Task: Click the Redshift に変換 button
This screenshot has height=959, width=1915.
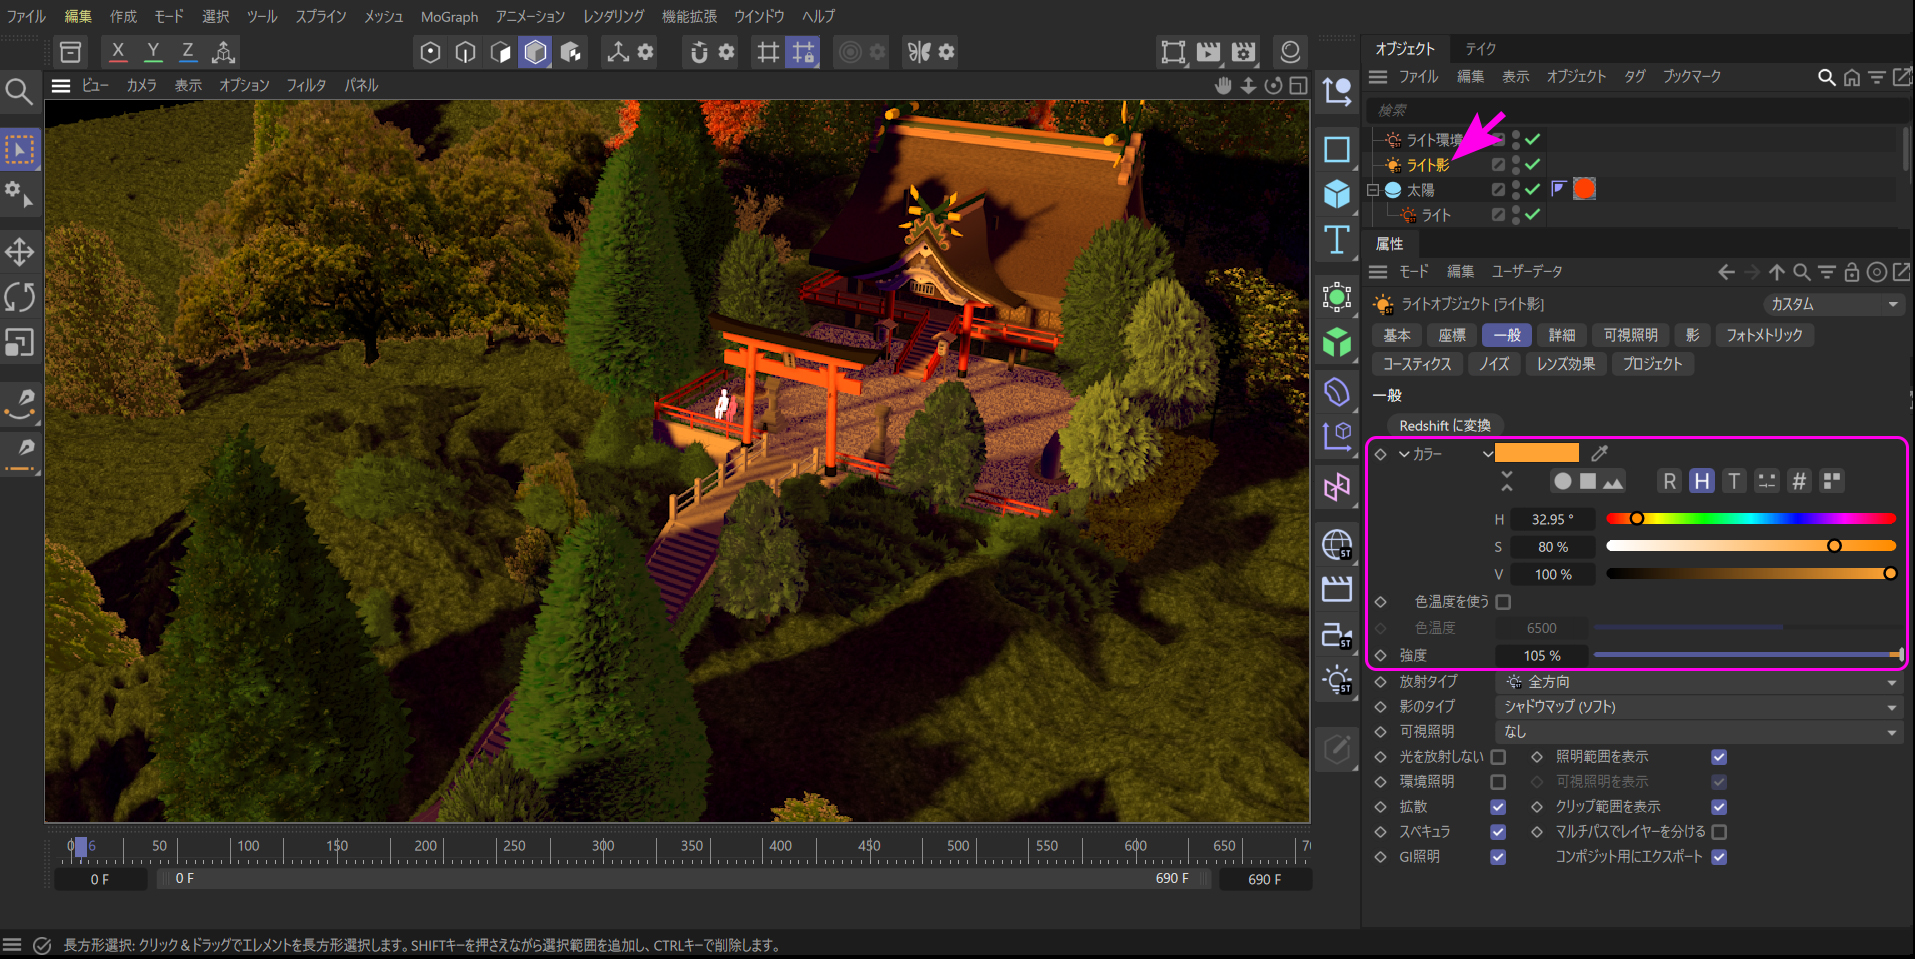Action: [x=1444, y=426]
